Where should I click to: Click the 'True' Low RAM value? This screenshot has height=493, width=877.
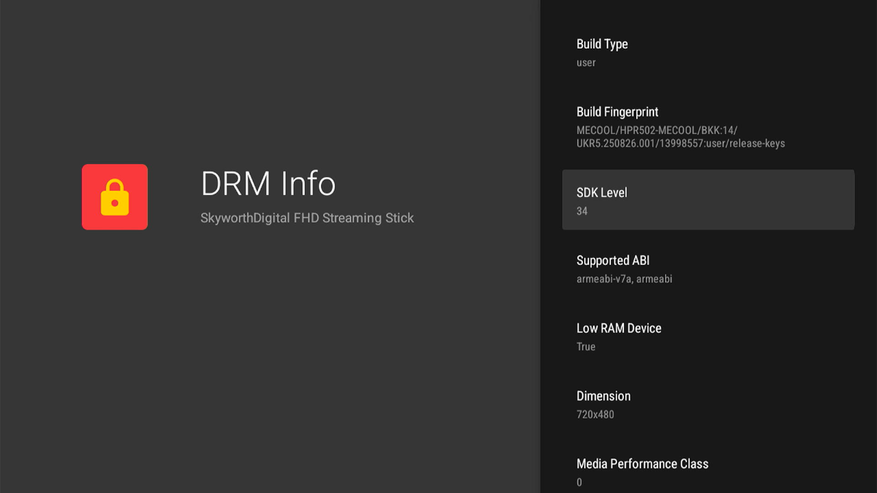(586, 346)
